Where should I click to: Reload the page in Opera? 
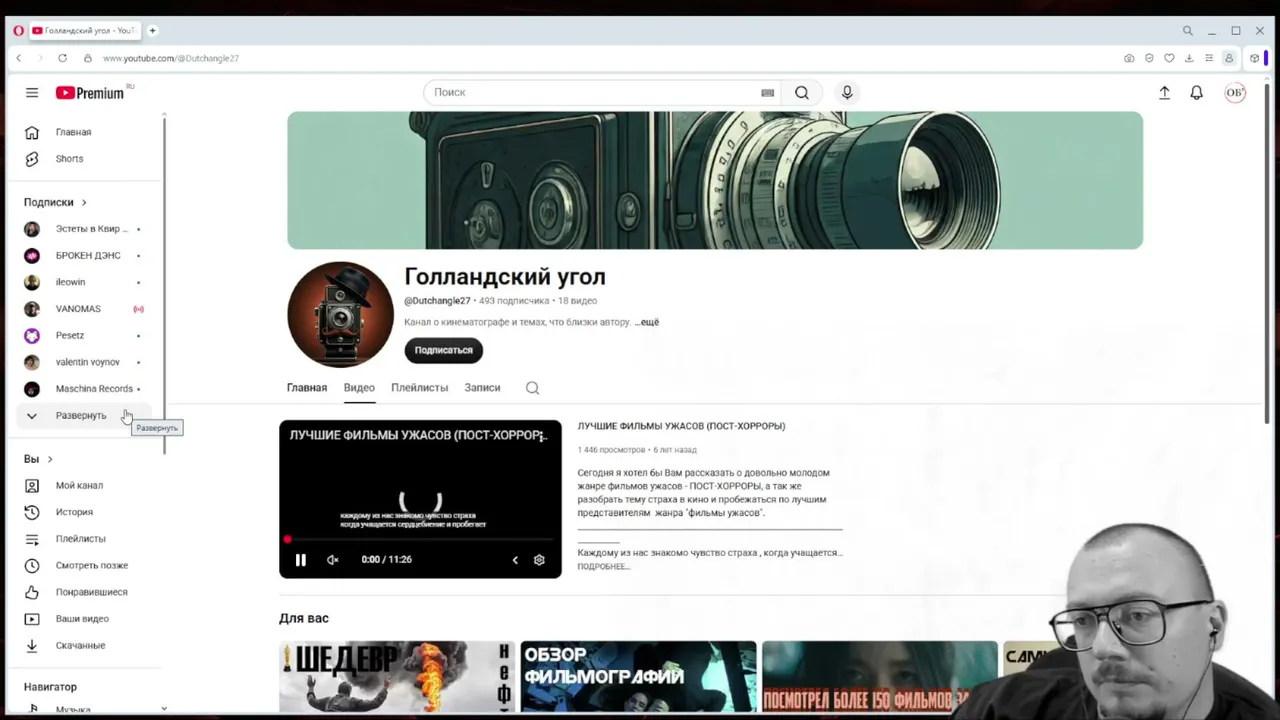pos(62,58)
